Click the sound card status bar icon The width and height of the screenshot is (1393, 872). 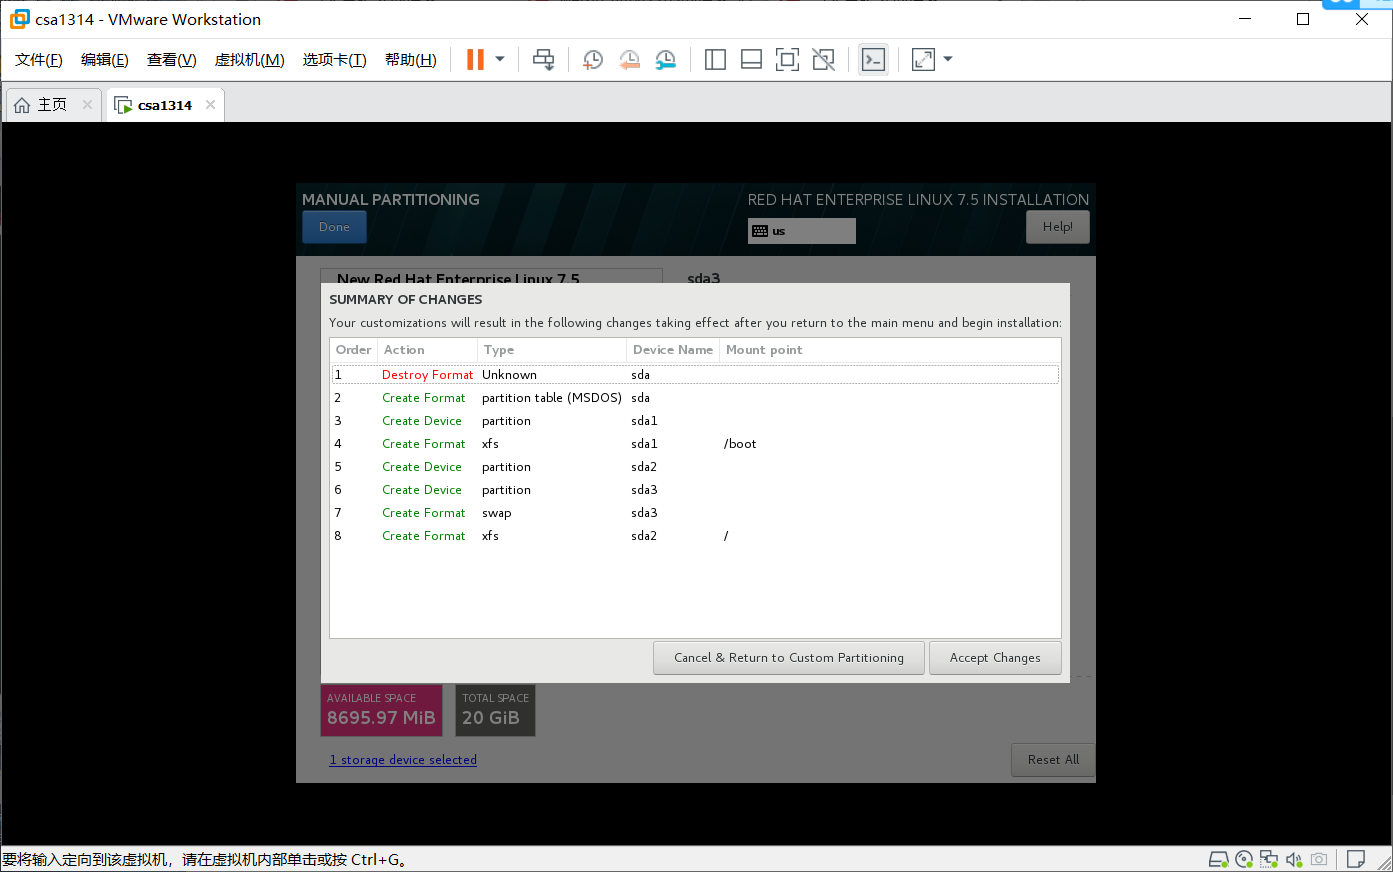coord(1294,859)
